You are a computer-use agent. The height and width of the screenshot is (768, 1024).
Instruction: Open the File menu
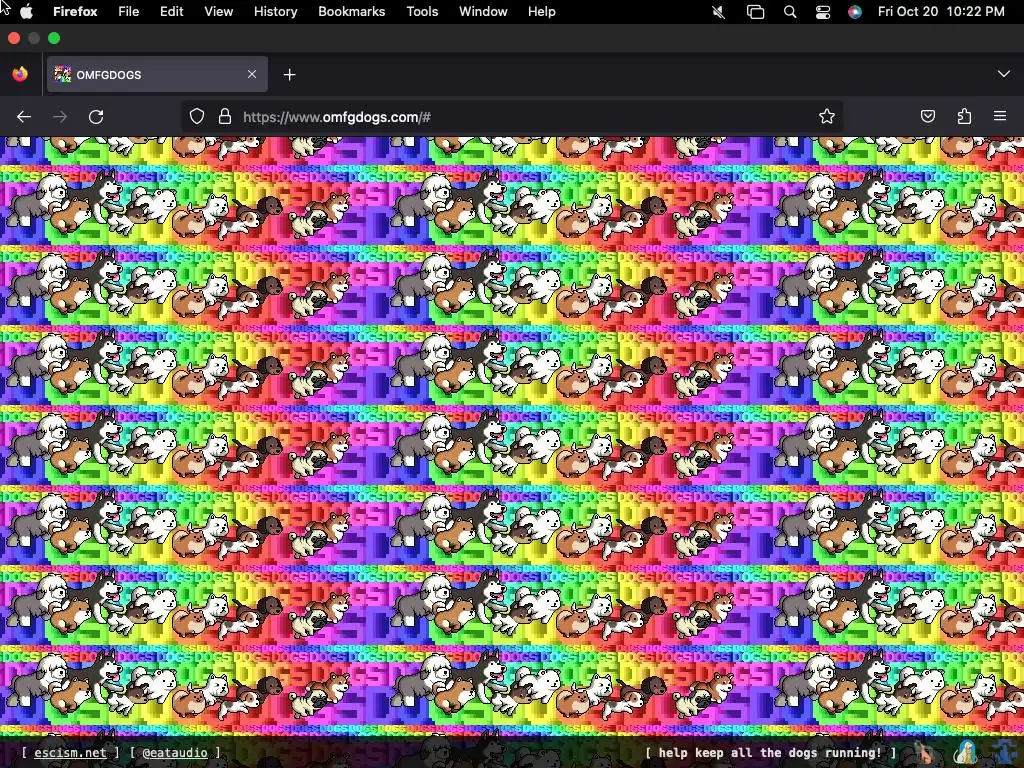point(129,12)
